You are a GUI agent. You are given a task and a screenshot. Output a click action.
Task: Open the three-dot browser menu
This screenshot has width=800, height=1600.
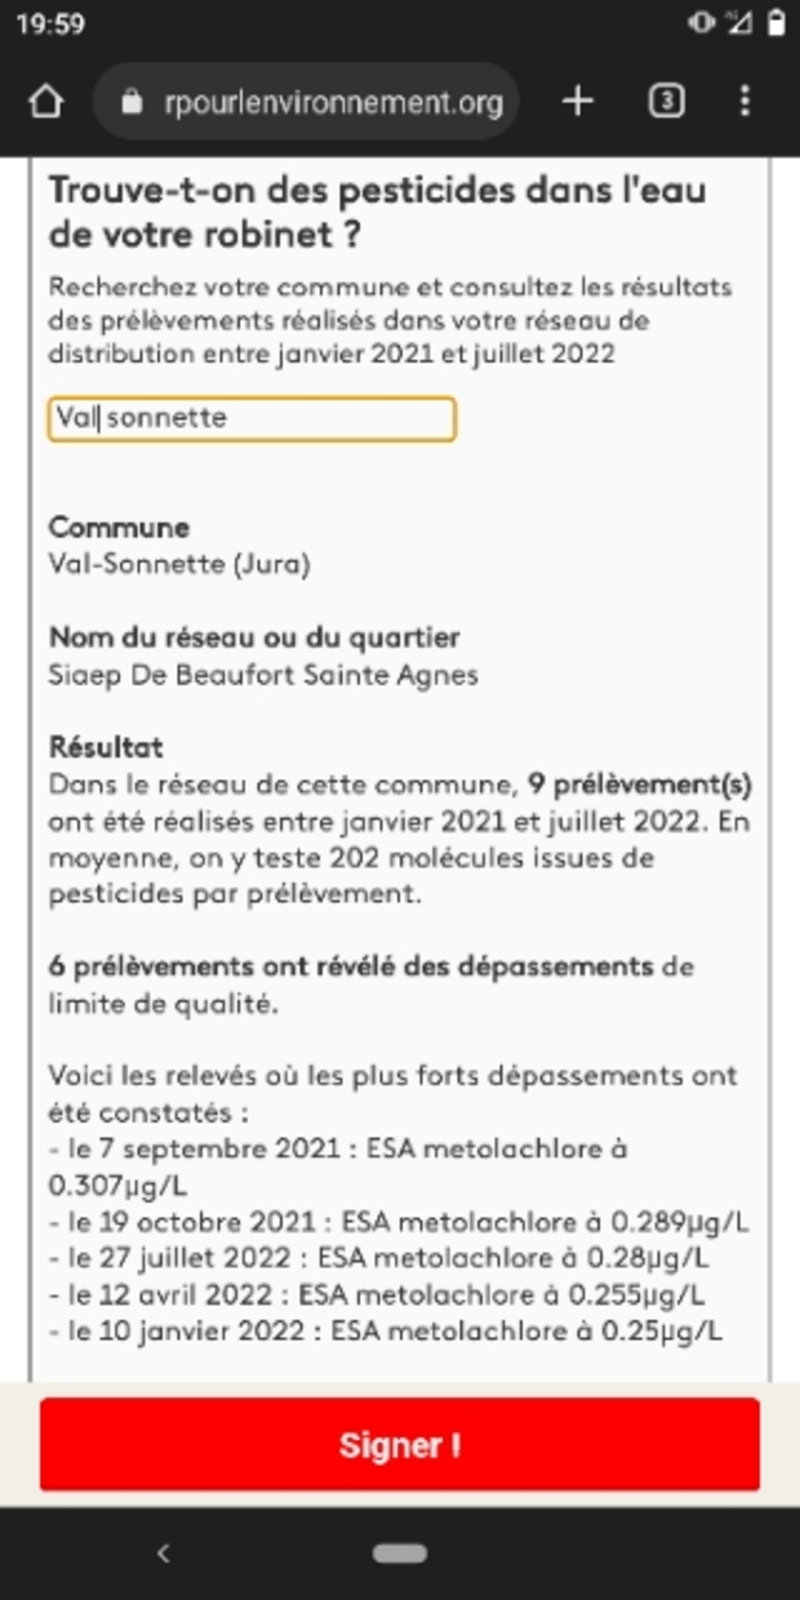[x=744, y=101]
